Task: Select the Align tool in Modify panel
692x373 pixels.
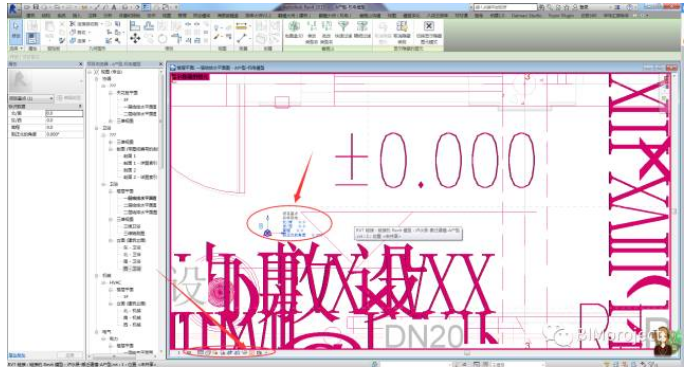Action: tap(135, 26)
